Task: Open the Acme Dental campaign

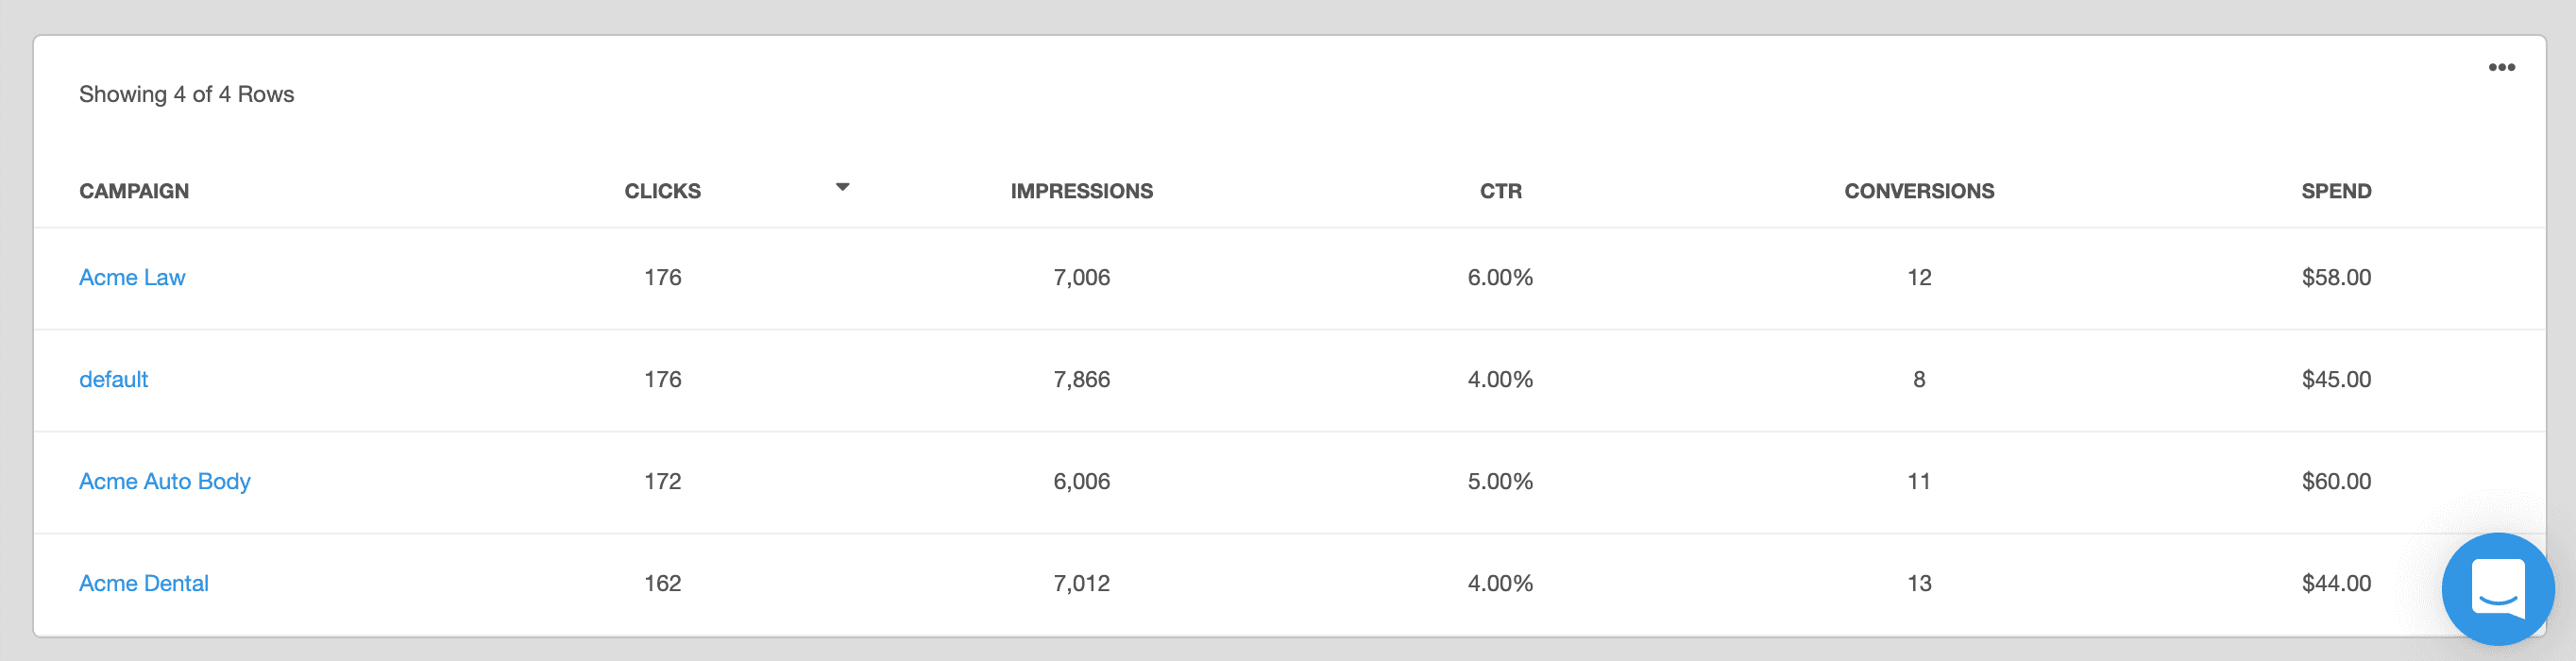Action: (144, 583)
